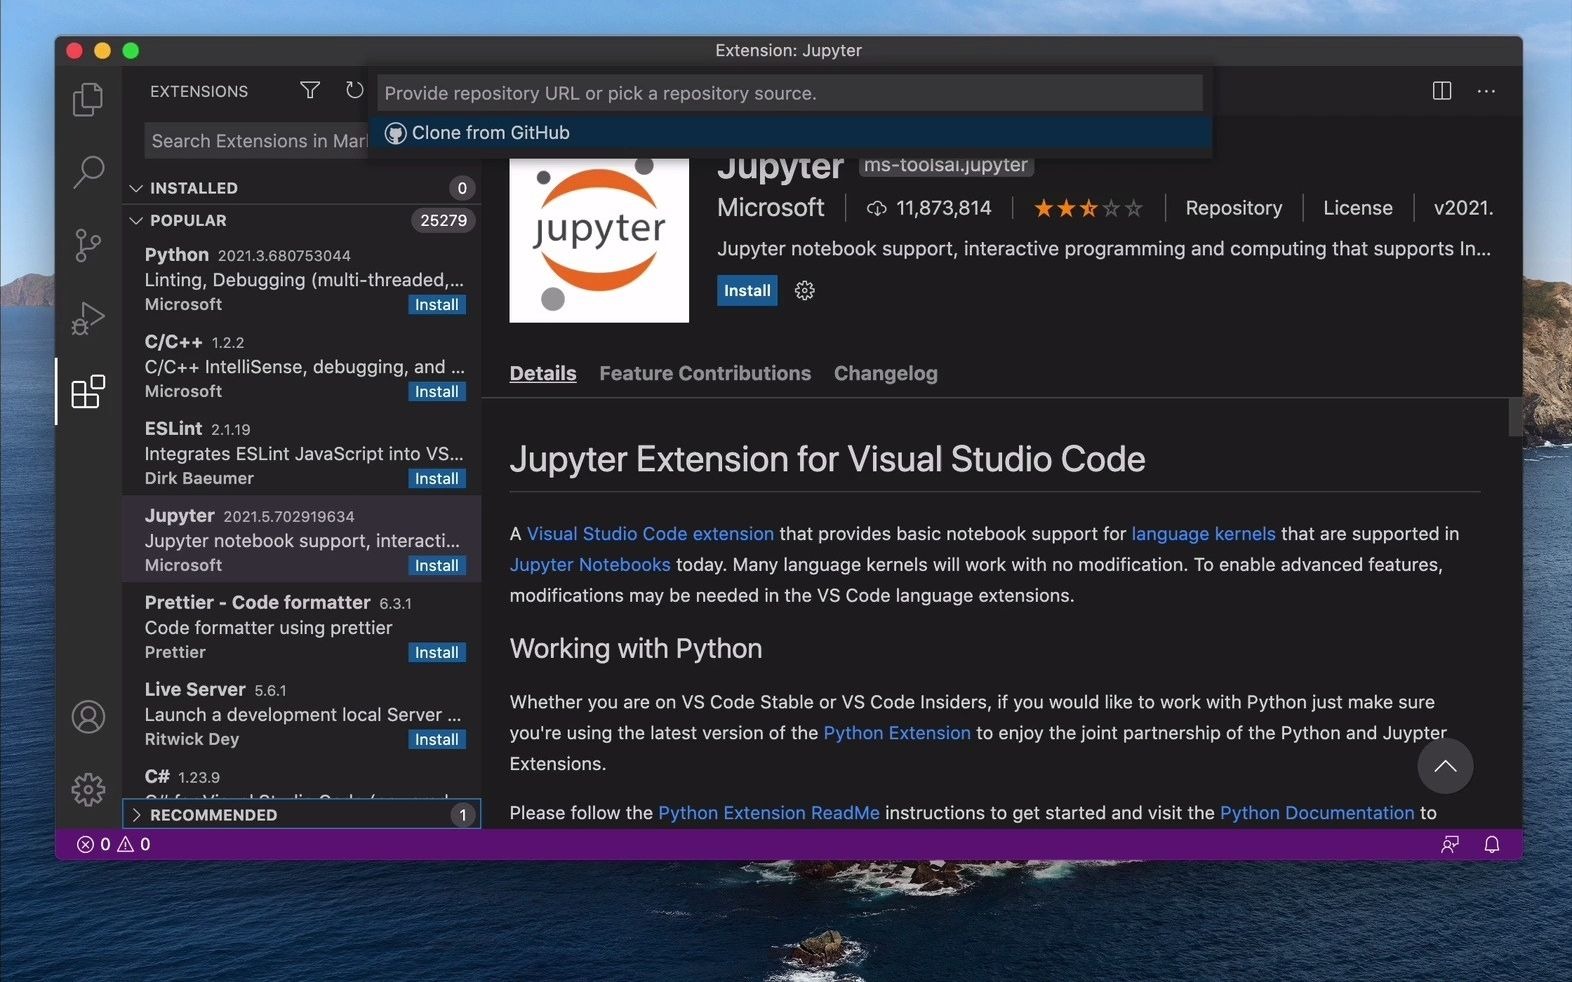Install the Python extension from list
The height and width of the screenshot is (982, 1572).
point(437,305)
